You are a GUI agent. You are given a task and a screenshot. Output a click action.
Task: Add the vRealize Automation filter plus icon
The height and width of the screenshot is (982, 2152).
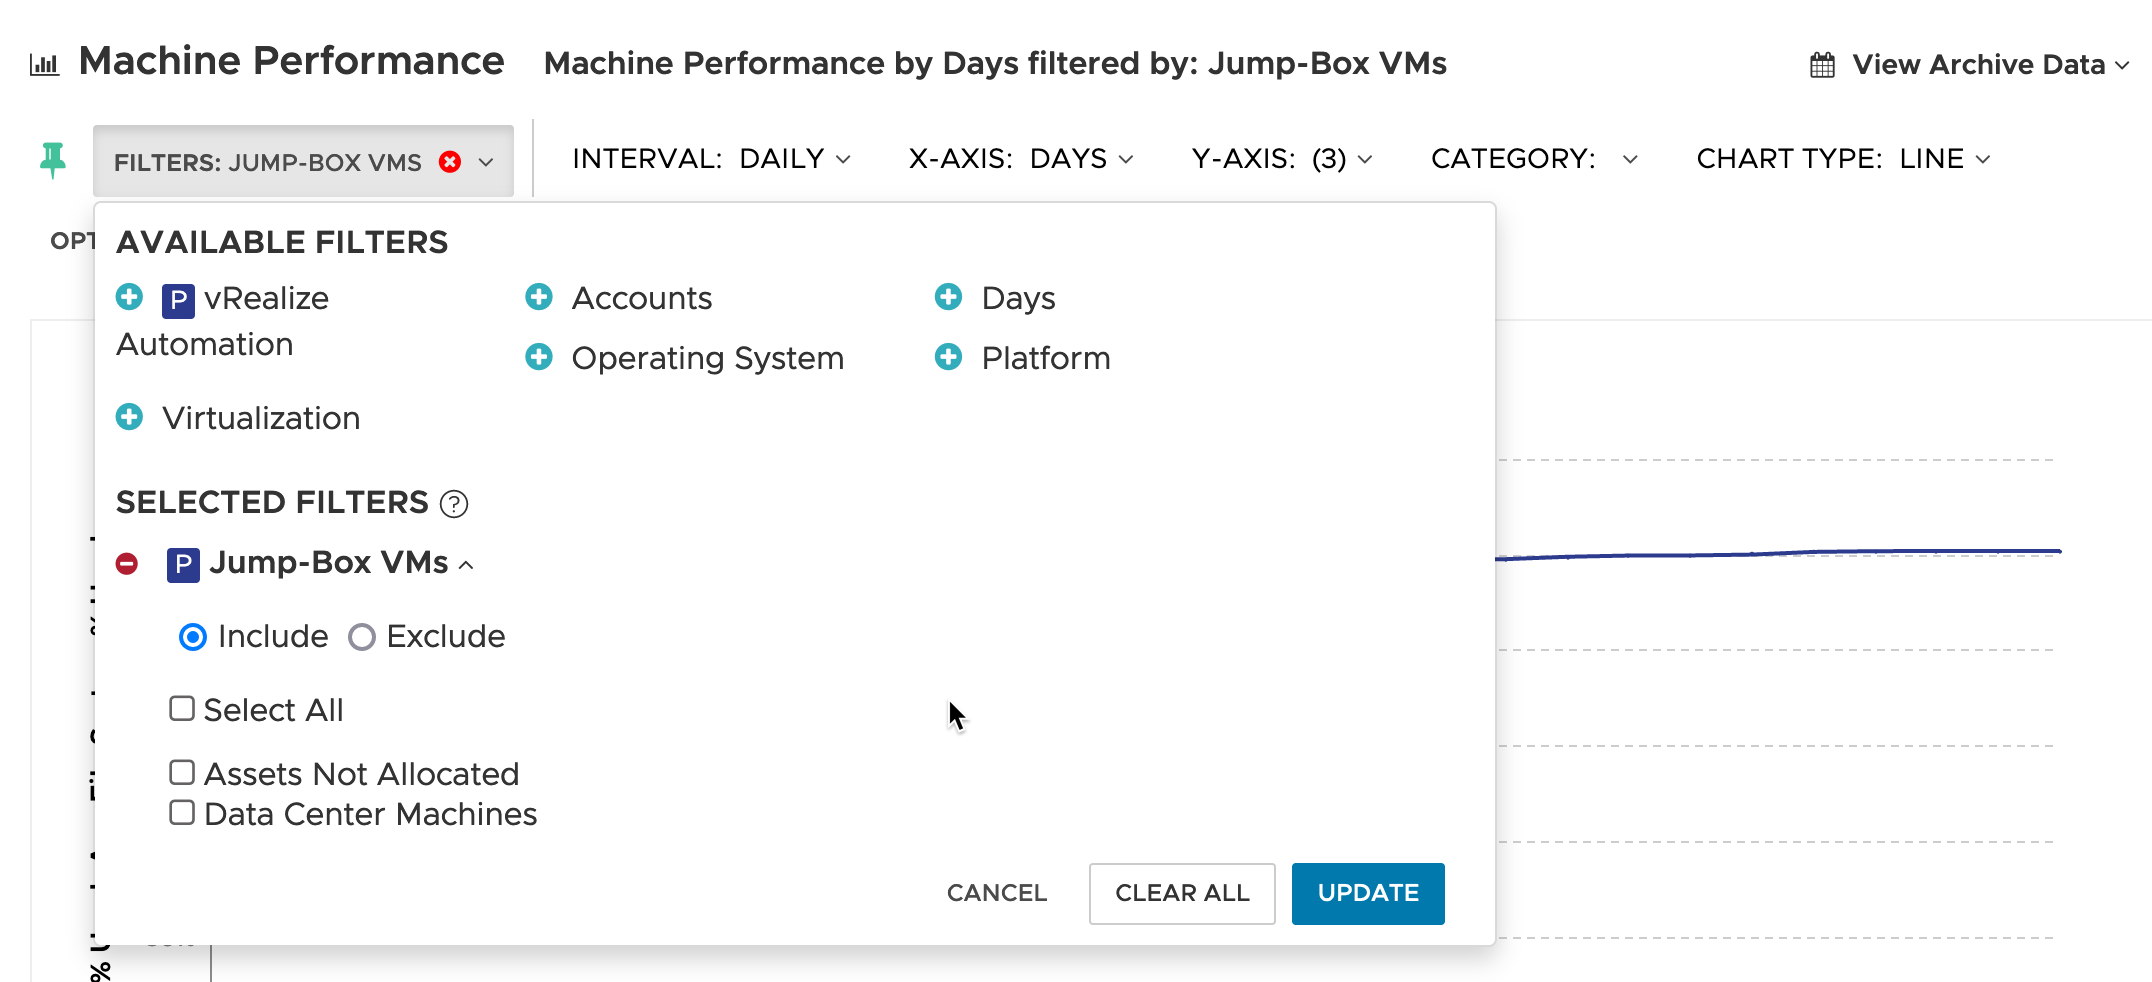(129, 297)
